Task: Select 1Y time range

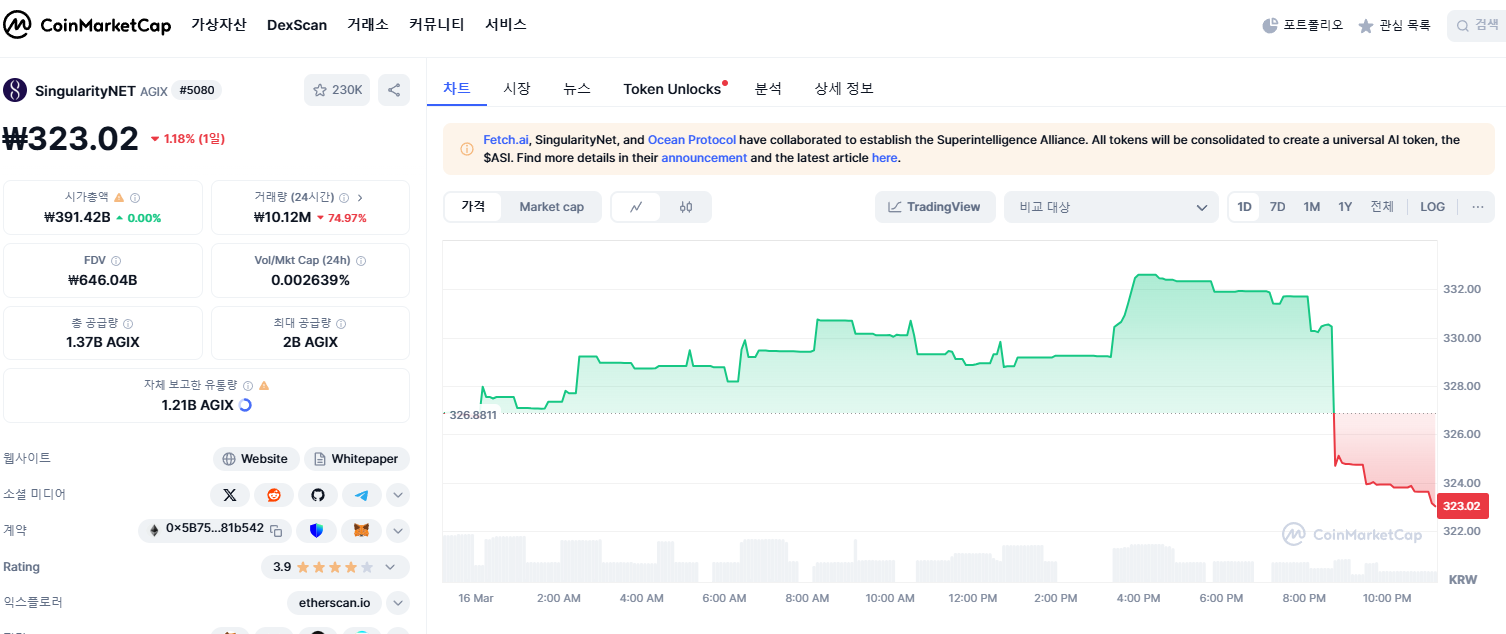Action: (x=1345, y=207)
